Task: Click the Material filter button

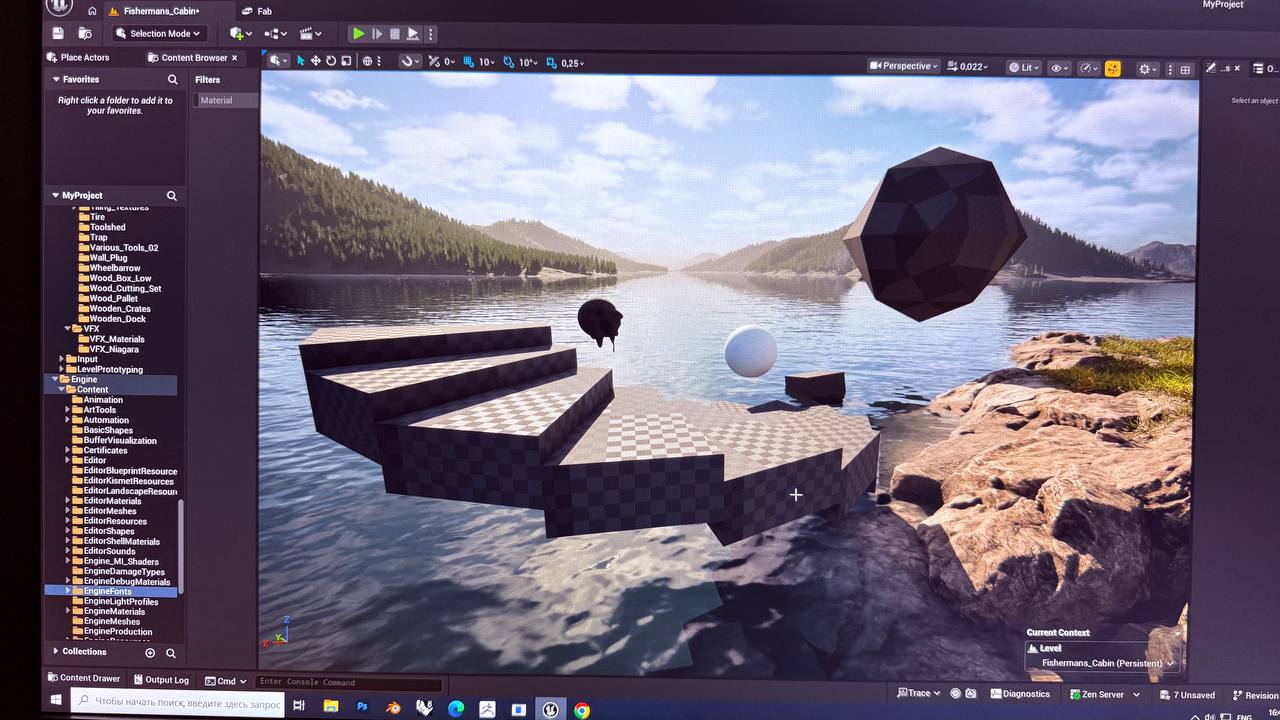Action: [225, 100]
